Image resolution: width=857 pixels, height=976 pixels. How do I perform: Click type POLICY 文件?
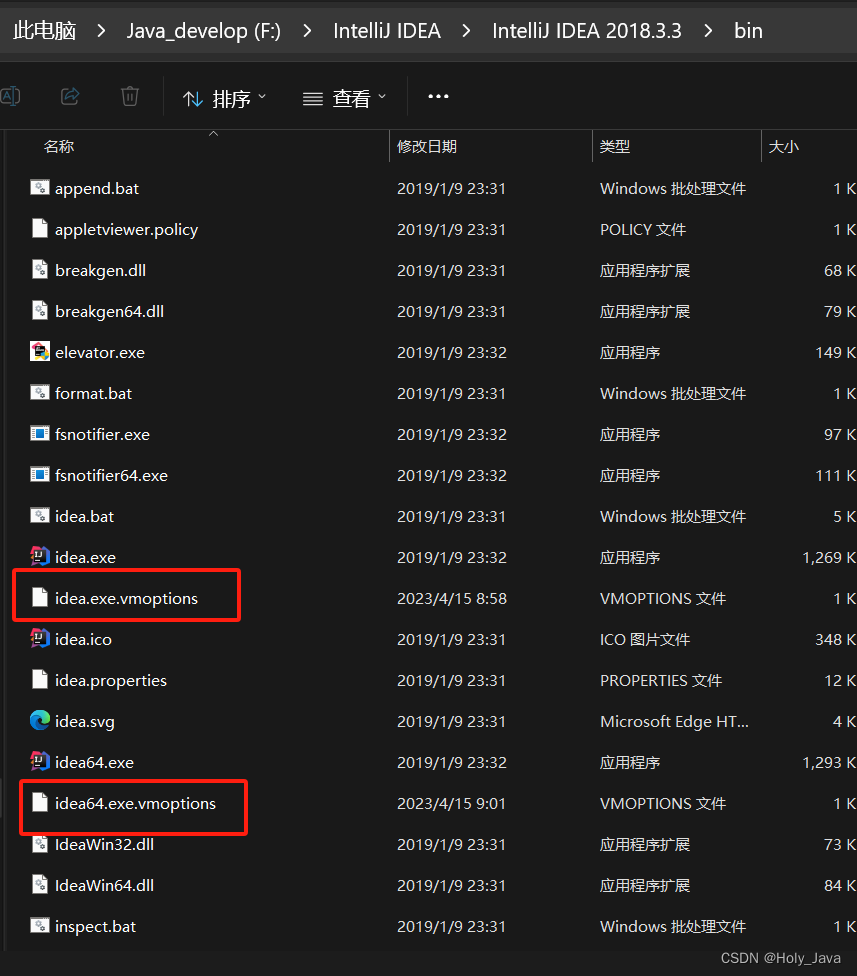pos(643,230)
